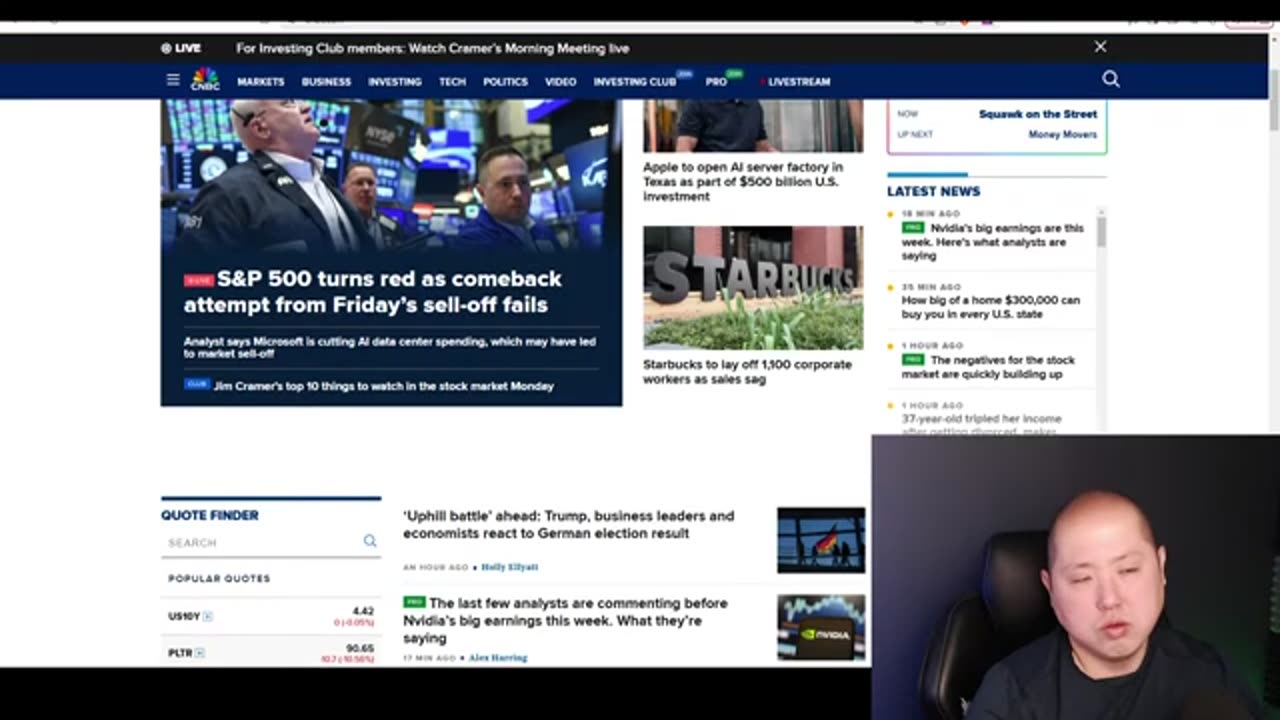Open the Business menu
Image resolution: width=1280 pixels, height=720 pixels.
click(x=326, y=82)
